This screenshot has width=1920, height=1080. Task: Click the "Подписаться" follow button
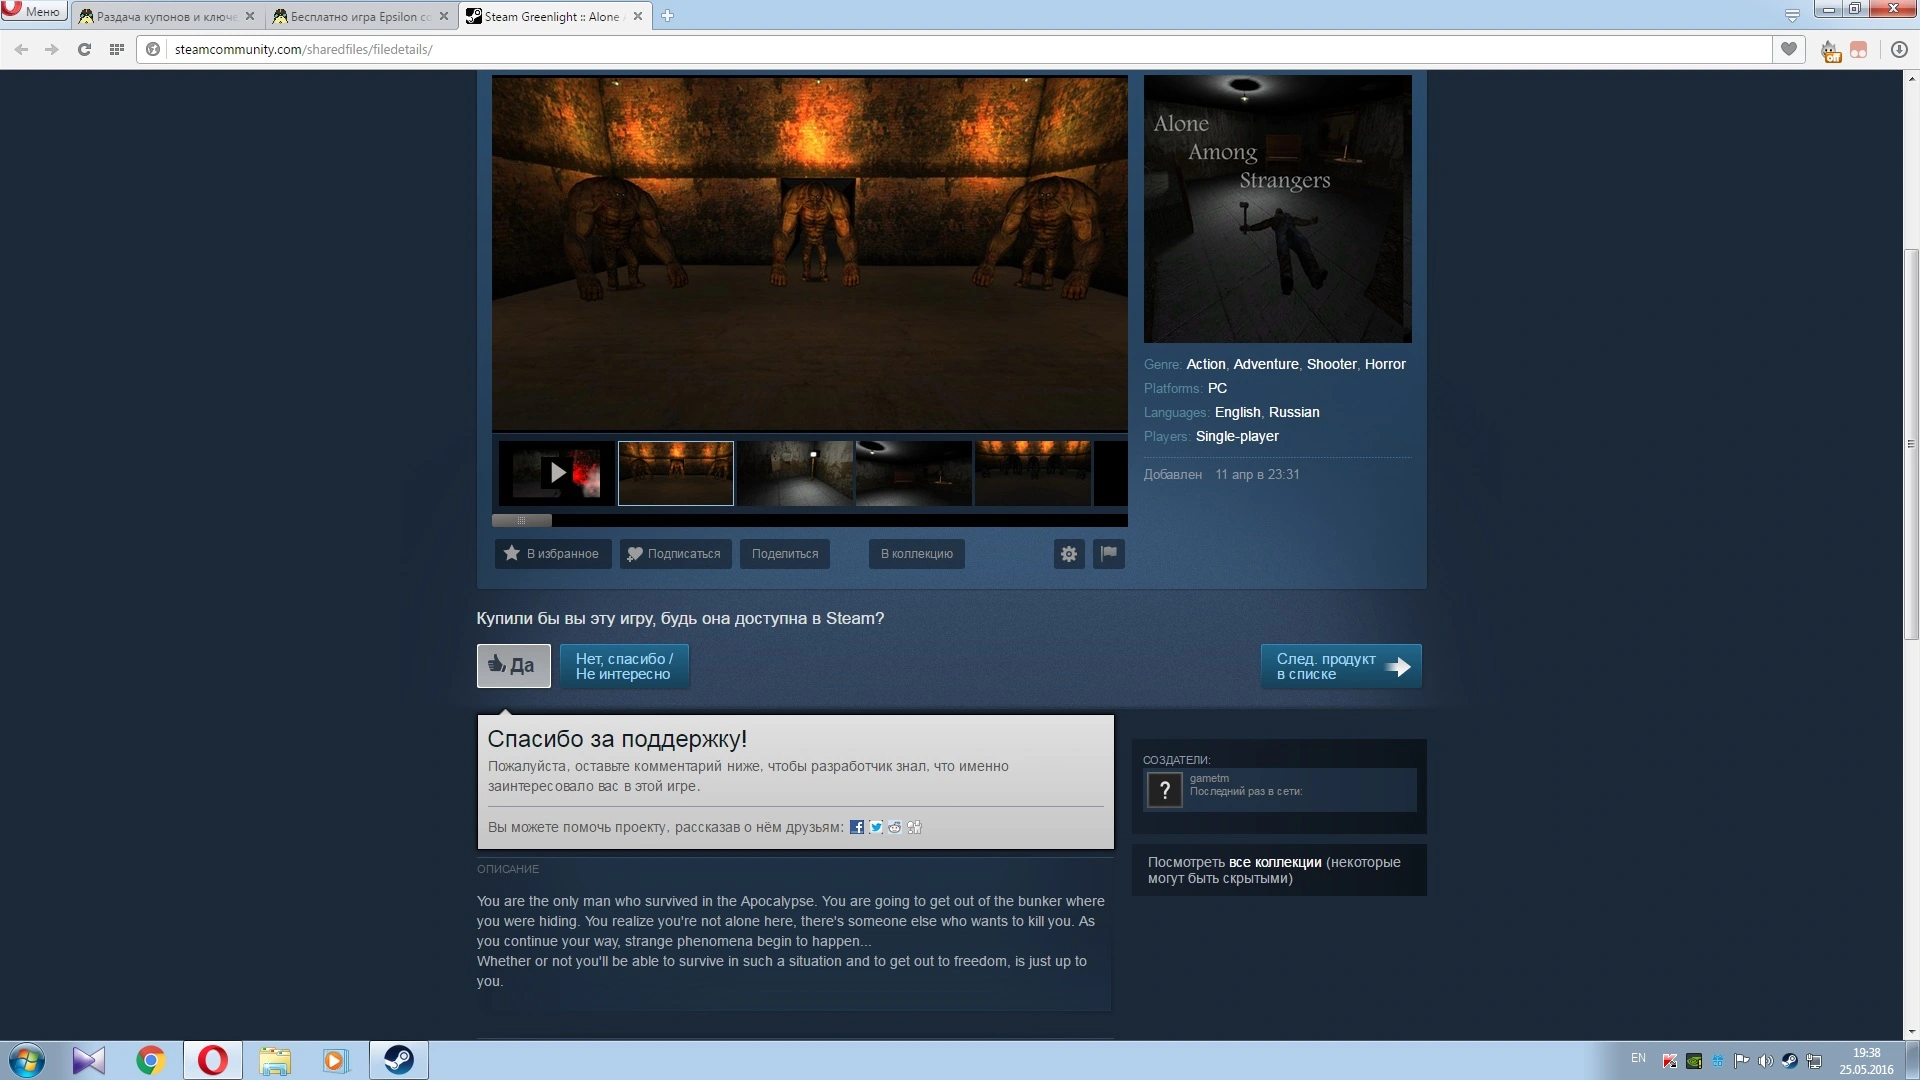tap(675, 554)
